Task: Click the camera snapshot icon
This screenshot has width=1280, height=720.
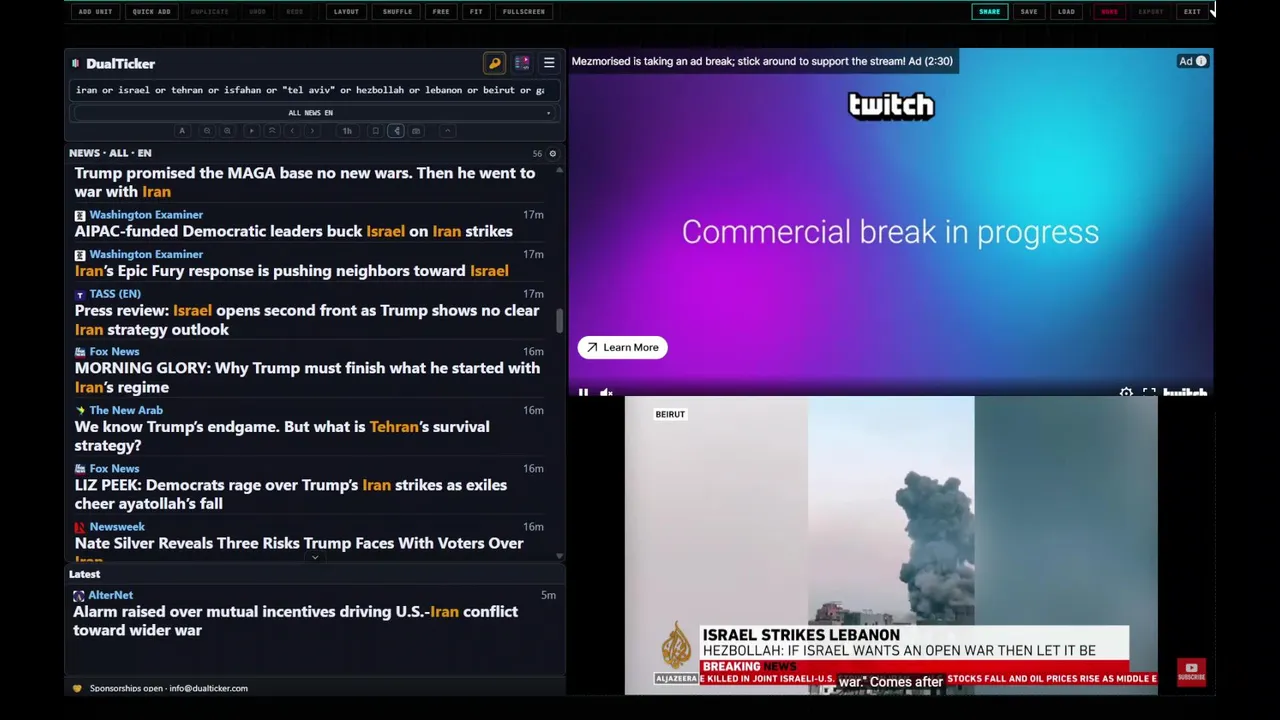Action: [x=416, y=131]
